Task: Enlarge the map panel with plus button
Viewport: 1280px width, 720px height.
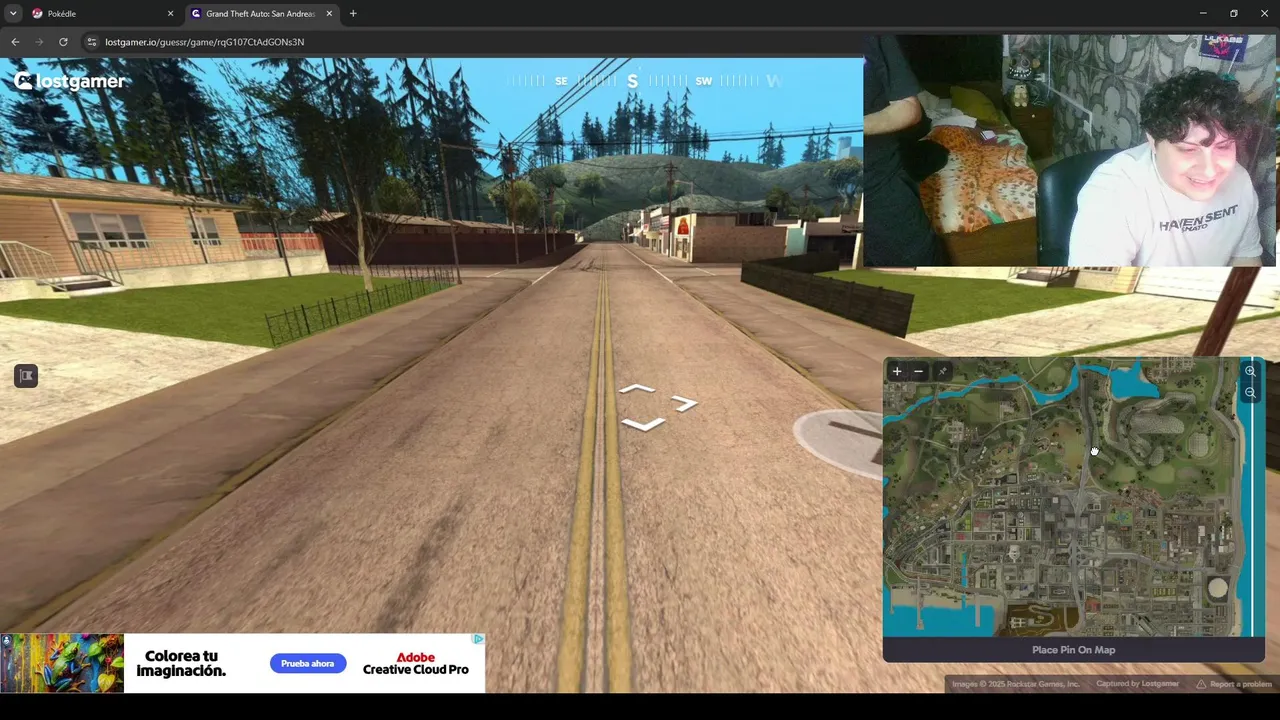Action: coord(897,371)
